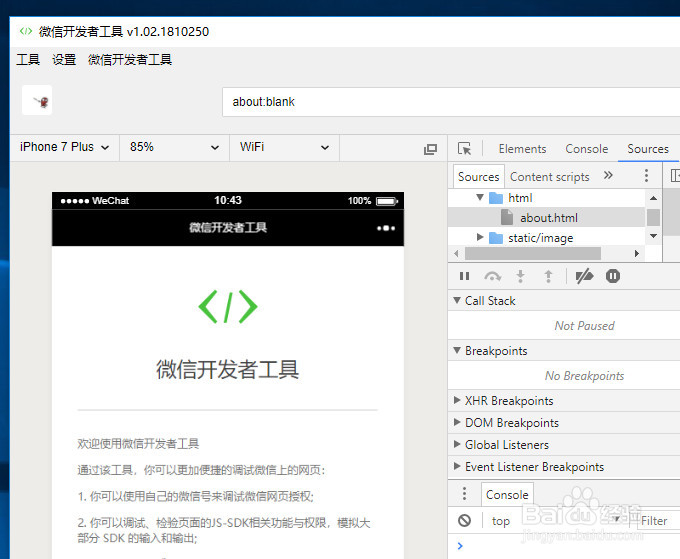Open the 微信开发者工具 menu
Viewport: 680px width, 559px height.
[x=130, y=59]
